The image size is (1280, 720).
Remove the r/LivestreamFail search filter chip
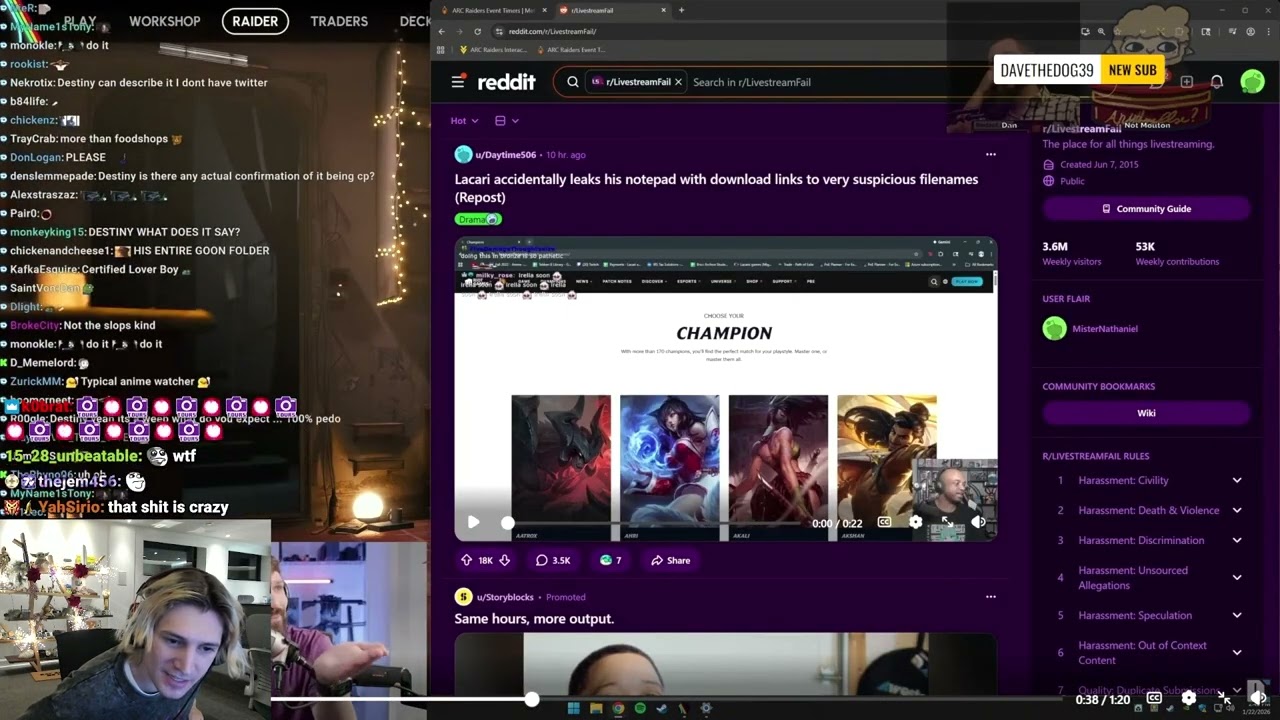(x=678, y=82)
